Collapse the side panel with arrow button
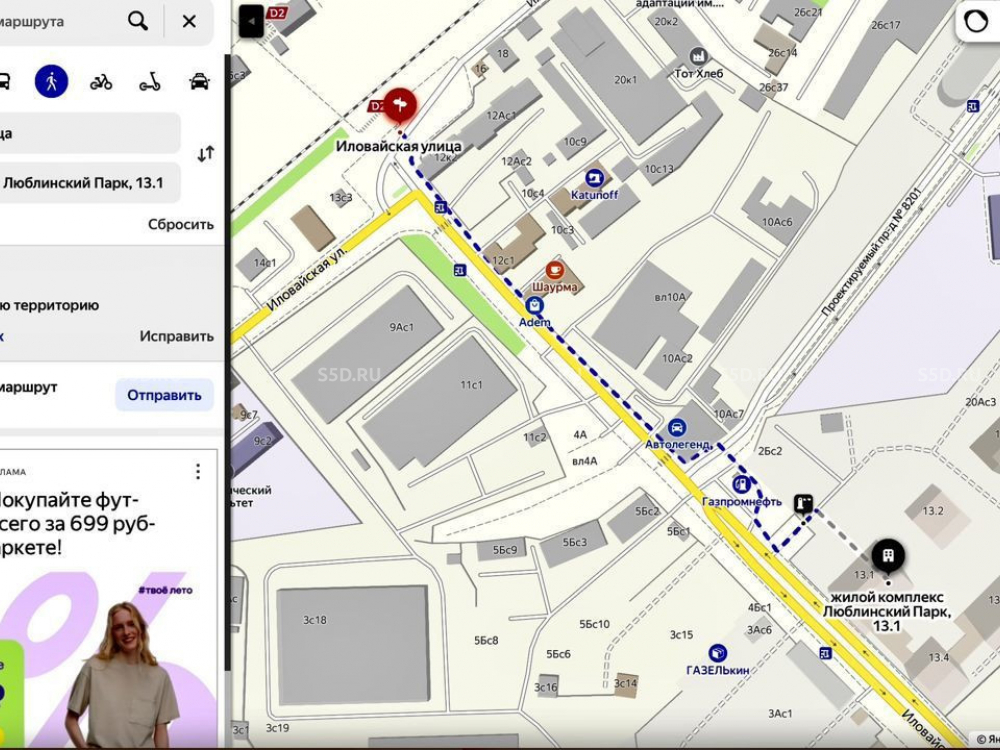Viewport: 1000px width, 750px height. [x=252, y=21]
